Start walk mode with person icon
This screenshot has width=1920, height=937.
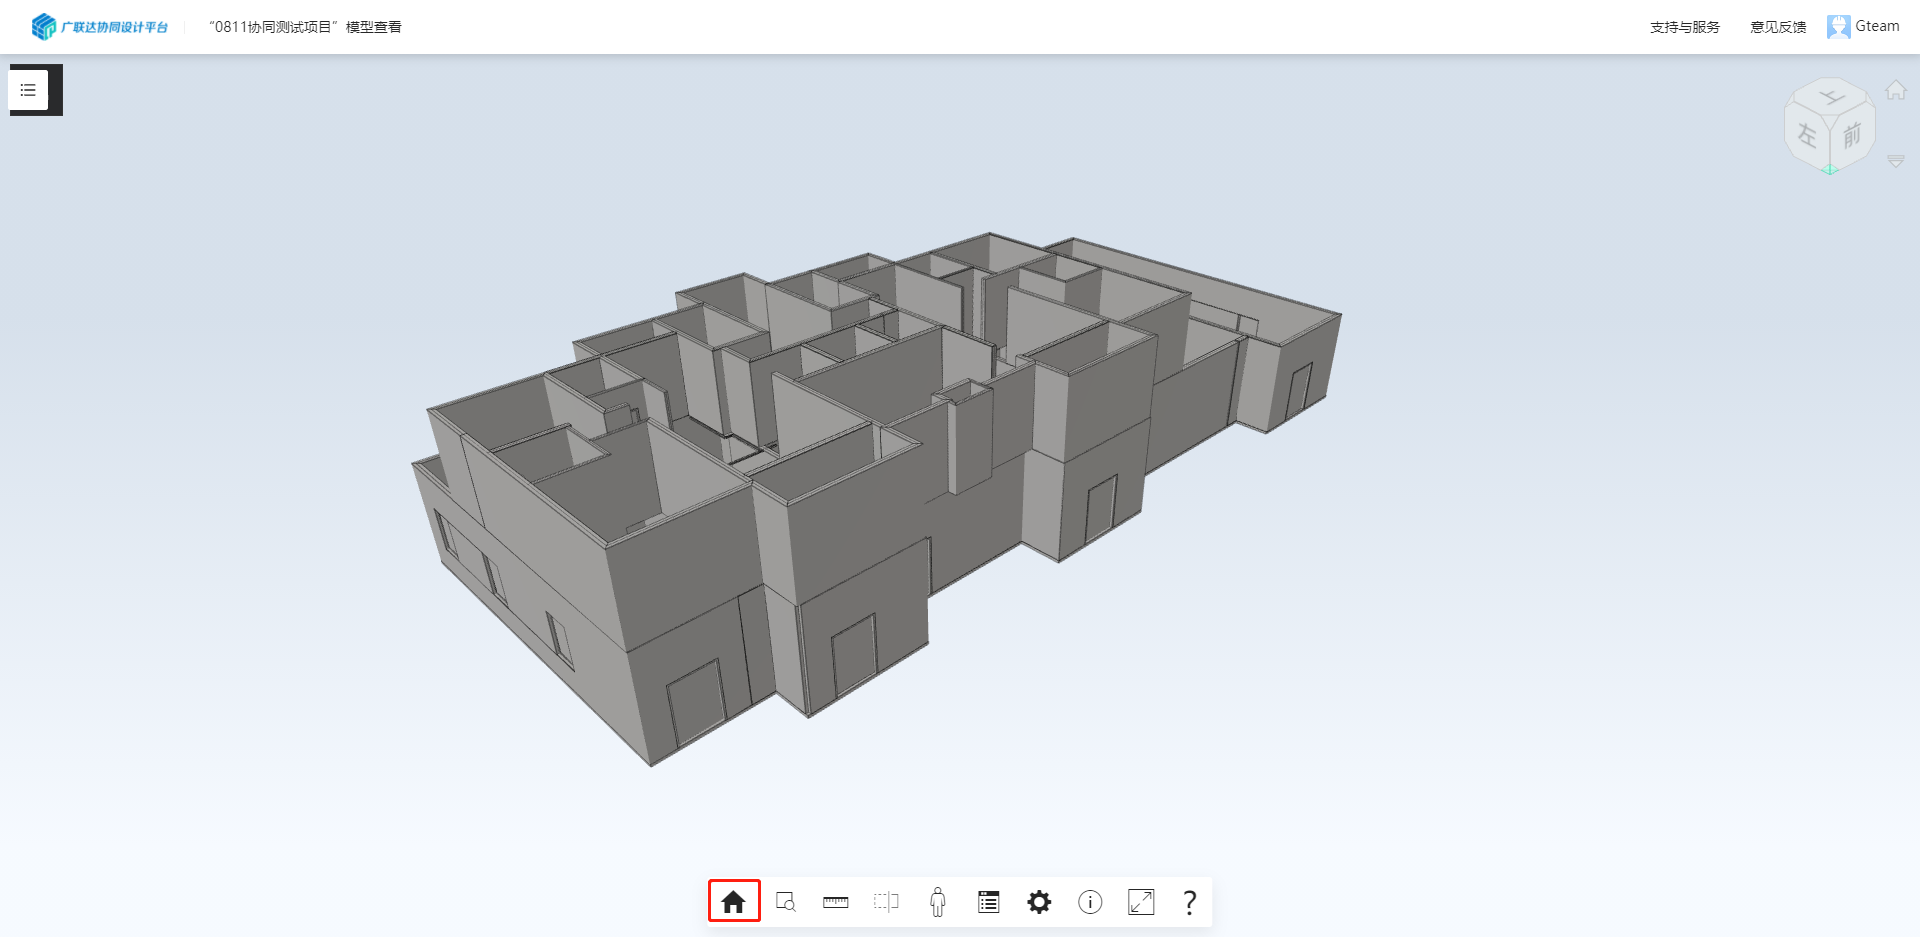click(x=937, y=901)
